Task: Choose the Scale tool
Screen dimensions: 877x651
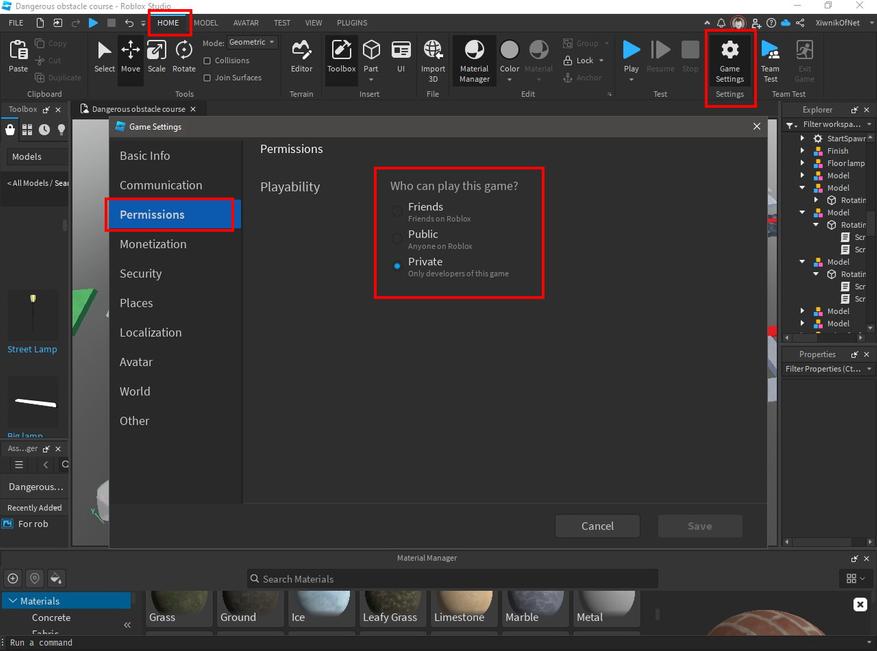Action: click(x=157, y=56)
